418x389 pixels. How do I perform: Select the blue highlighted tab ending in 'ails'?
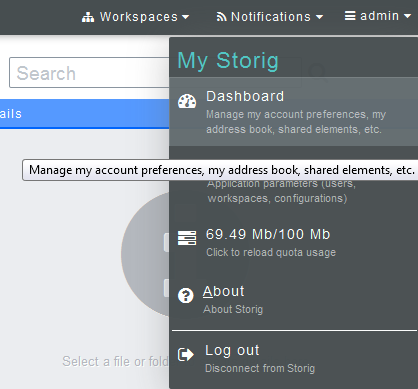(x=85, y=114)
